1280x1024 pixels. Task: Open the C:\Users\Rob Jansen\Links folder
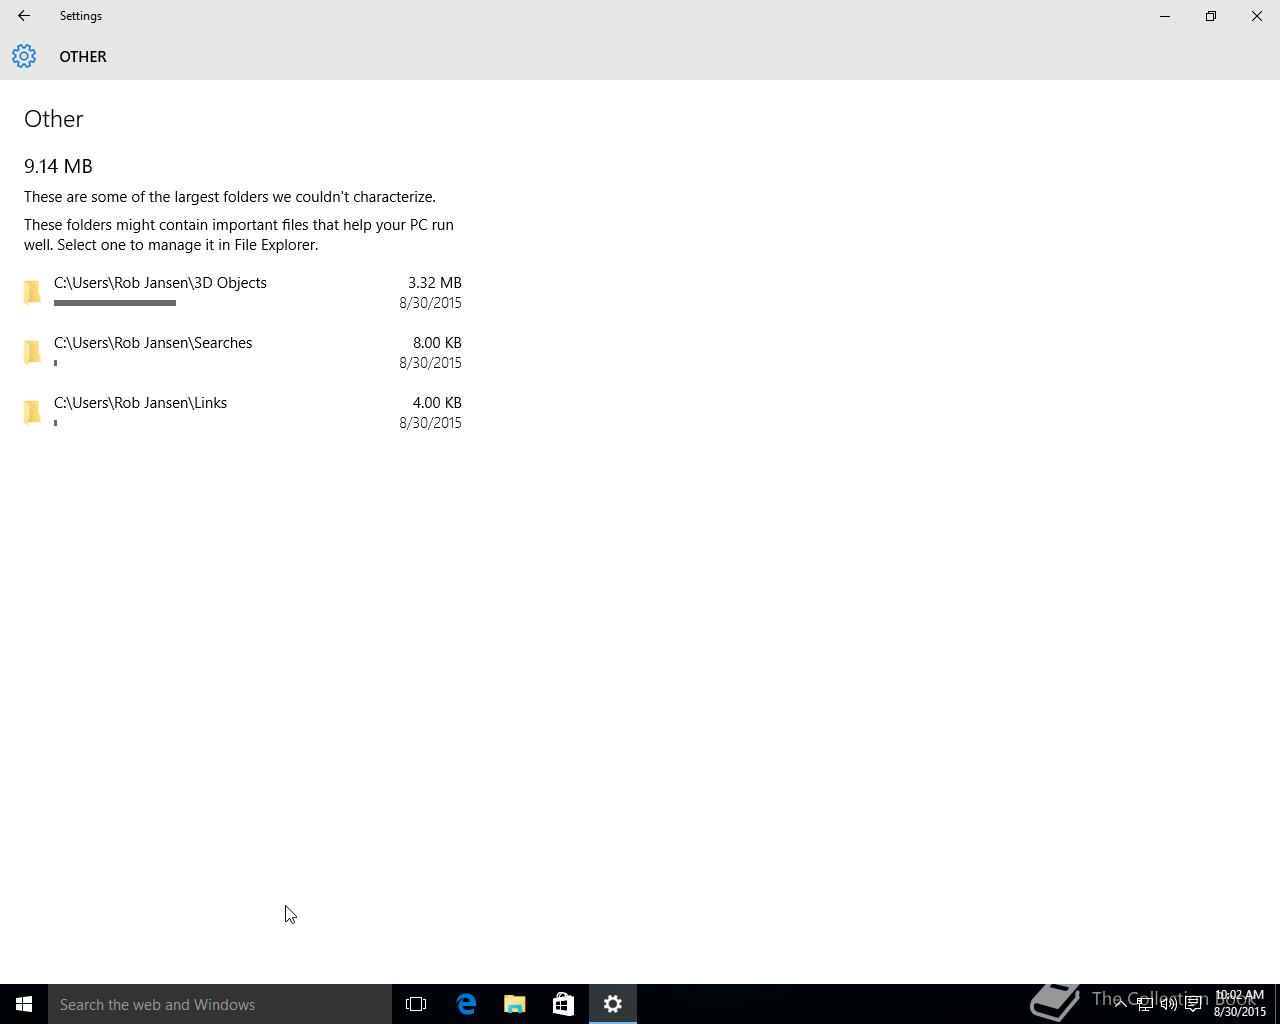(x=243, y=412)
